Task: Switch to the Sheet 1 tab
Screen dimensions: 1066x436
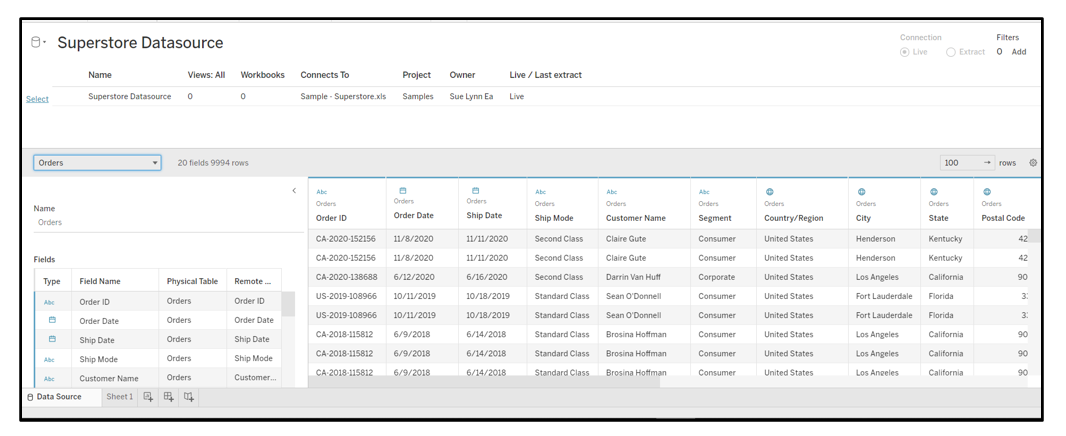Action: 119,397
